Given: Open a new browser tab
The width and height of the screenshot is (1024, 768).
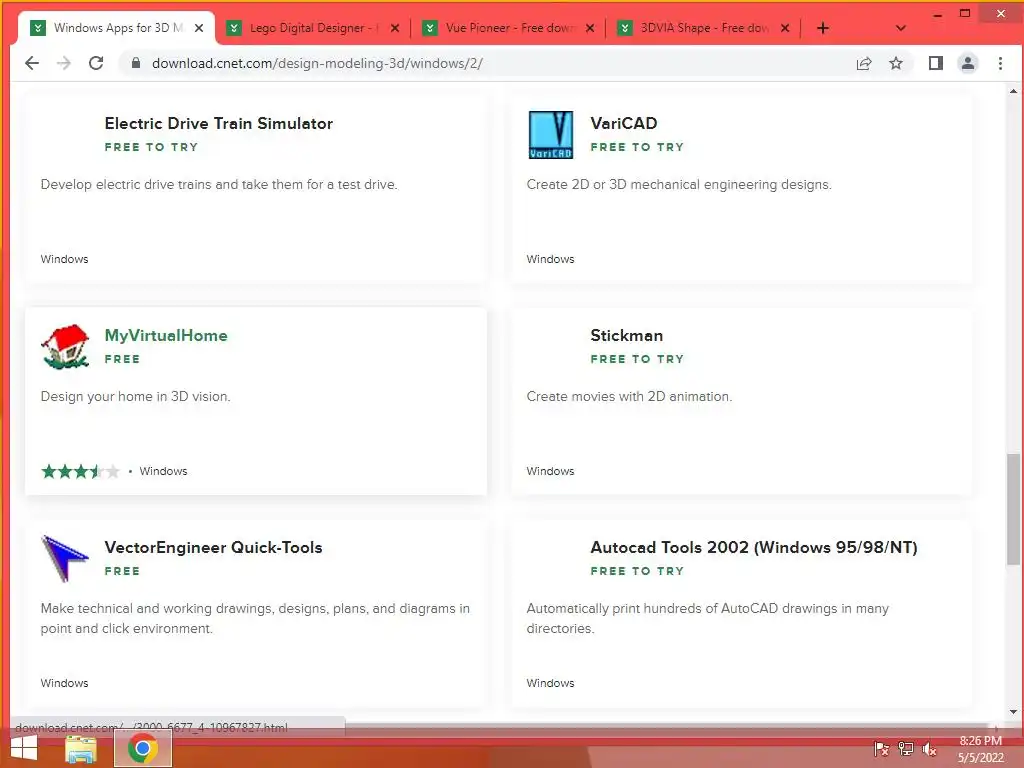Looking at the screenshot, I should coord(823,28).
